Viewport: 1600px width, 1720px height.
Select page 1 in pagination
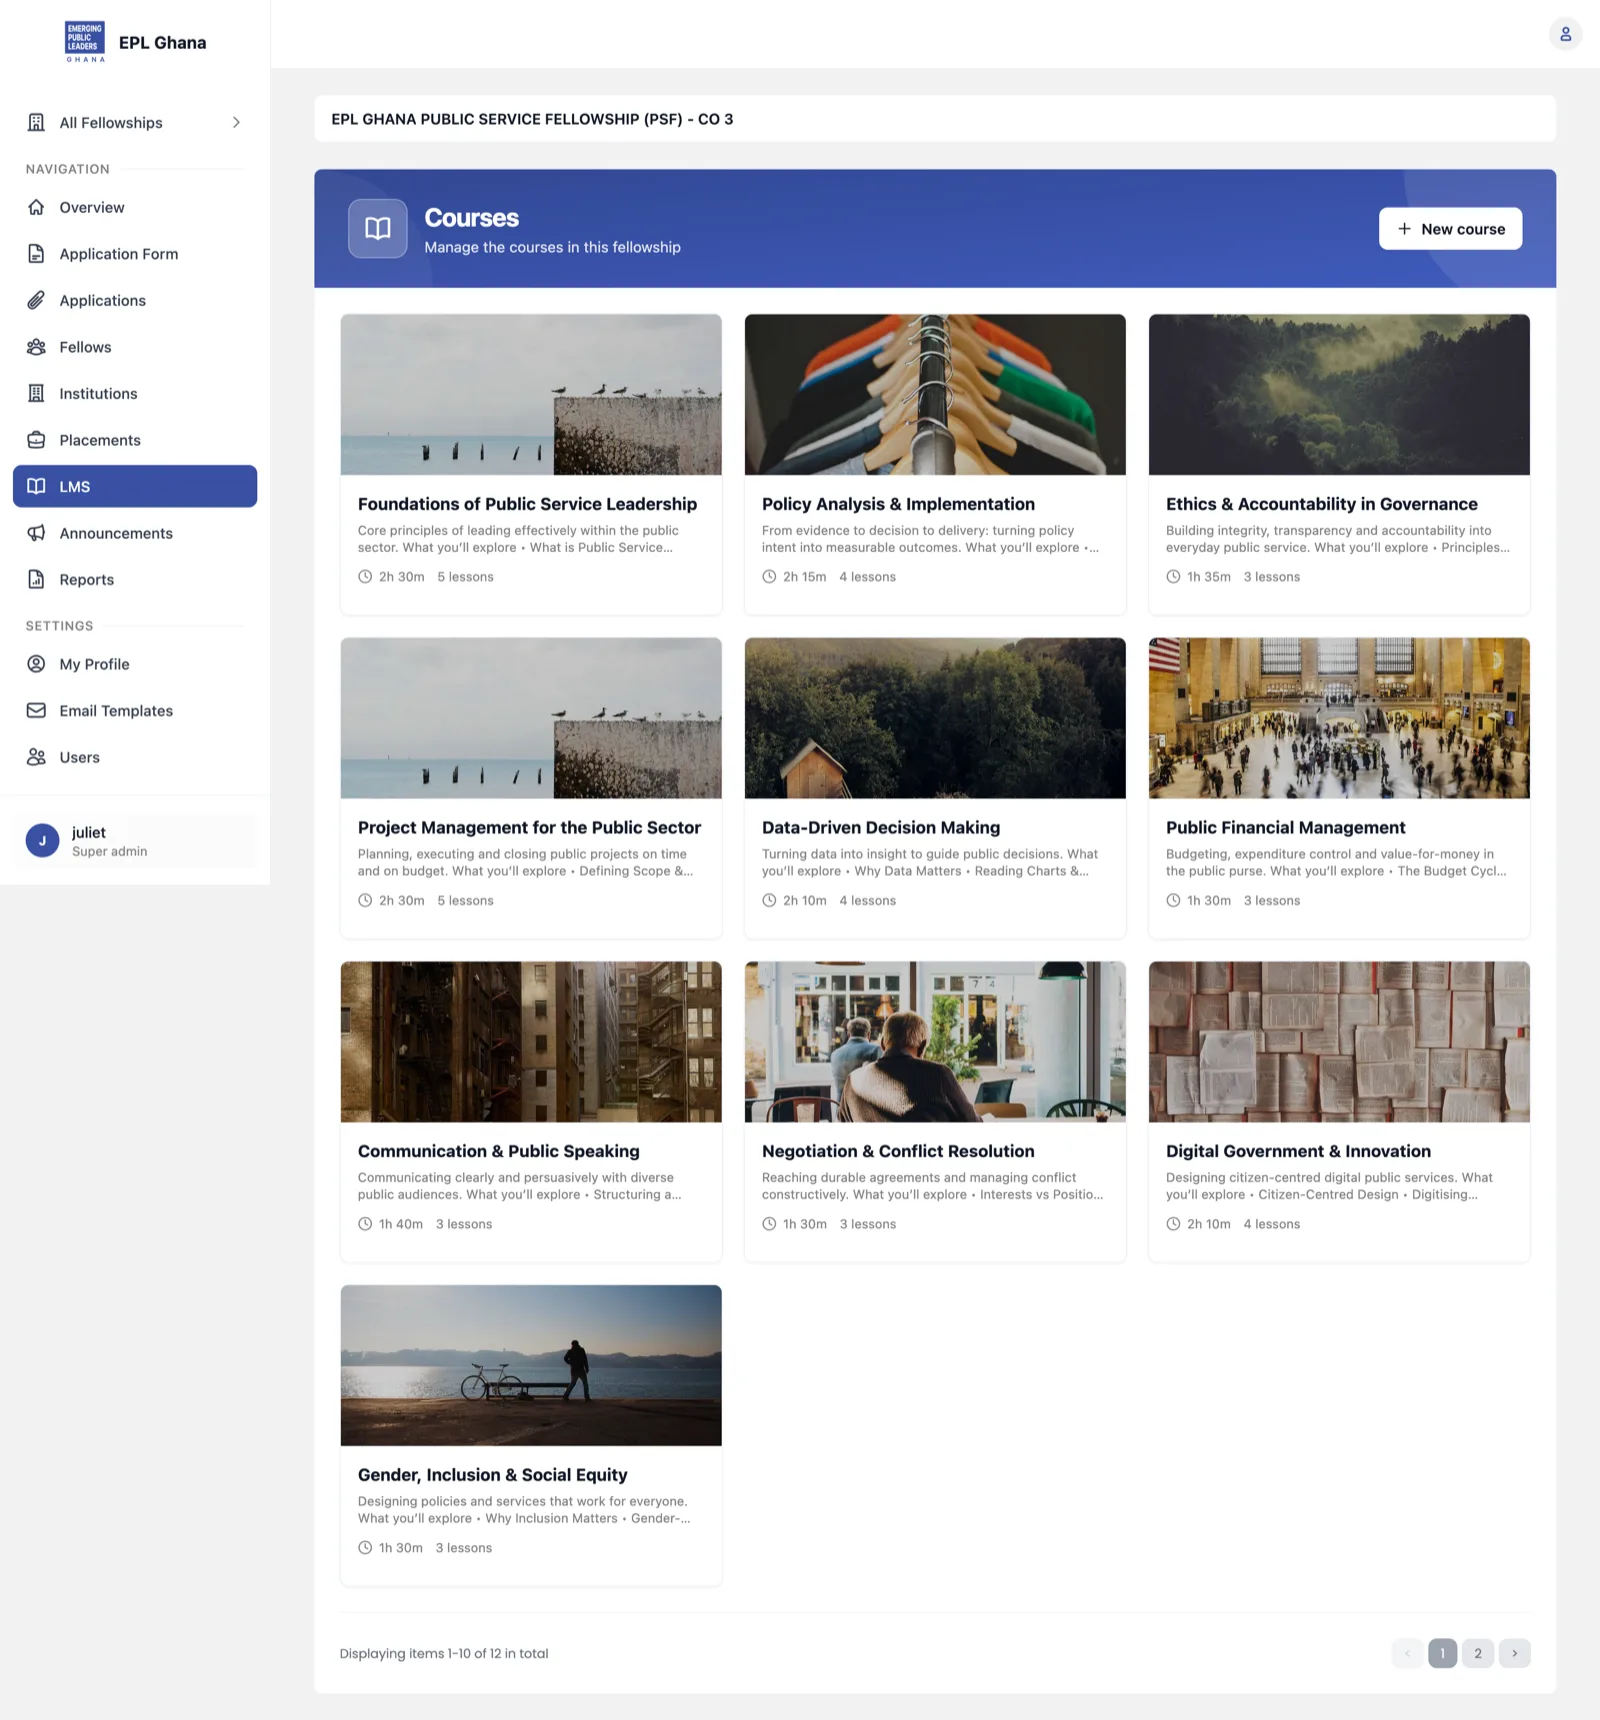1442,1653
